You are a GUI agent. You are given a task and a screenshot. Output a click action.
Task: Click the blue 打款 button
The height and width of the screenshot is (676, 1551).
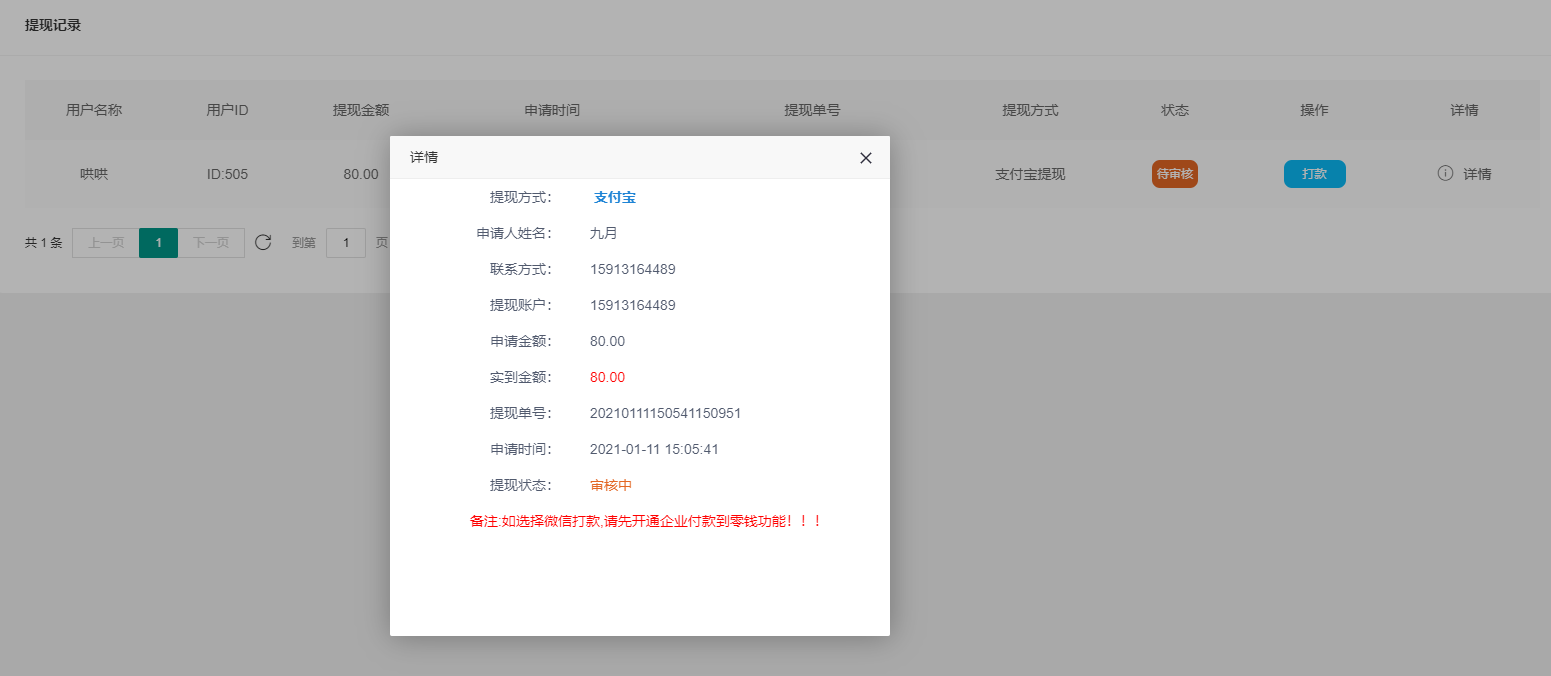pos(1314,174)
